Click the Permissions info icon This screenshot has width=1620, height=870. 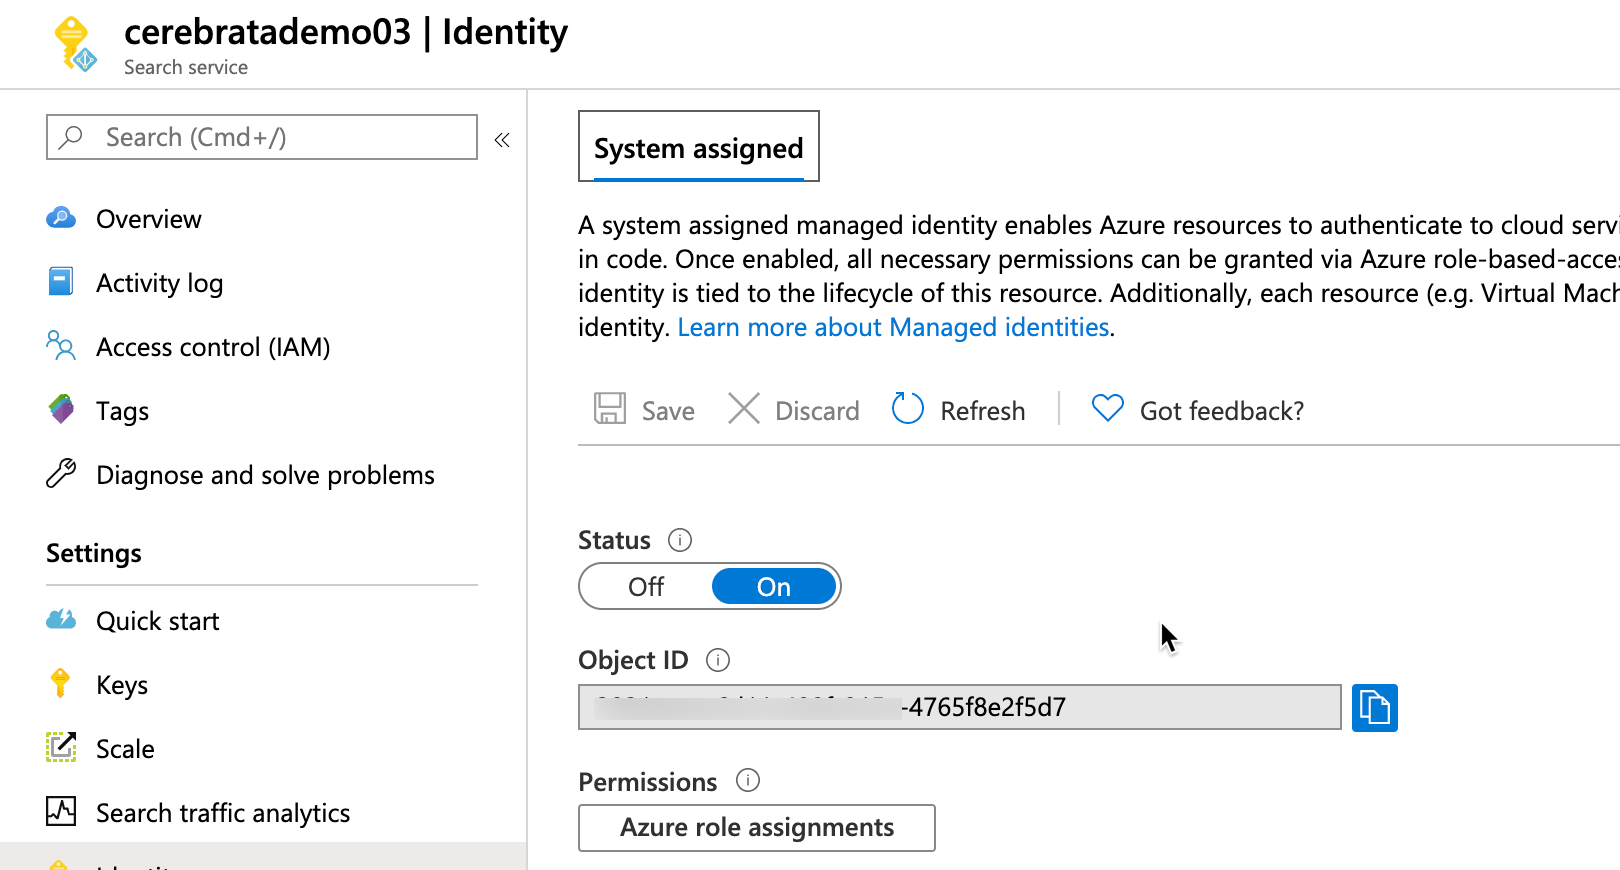coord(748,781)
